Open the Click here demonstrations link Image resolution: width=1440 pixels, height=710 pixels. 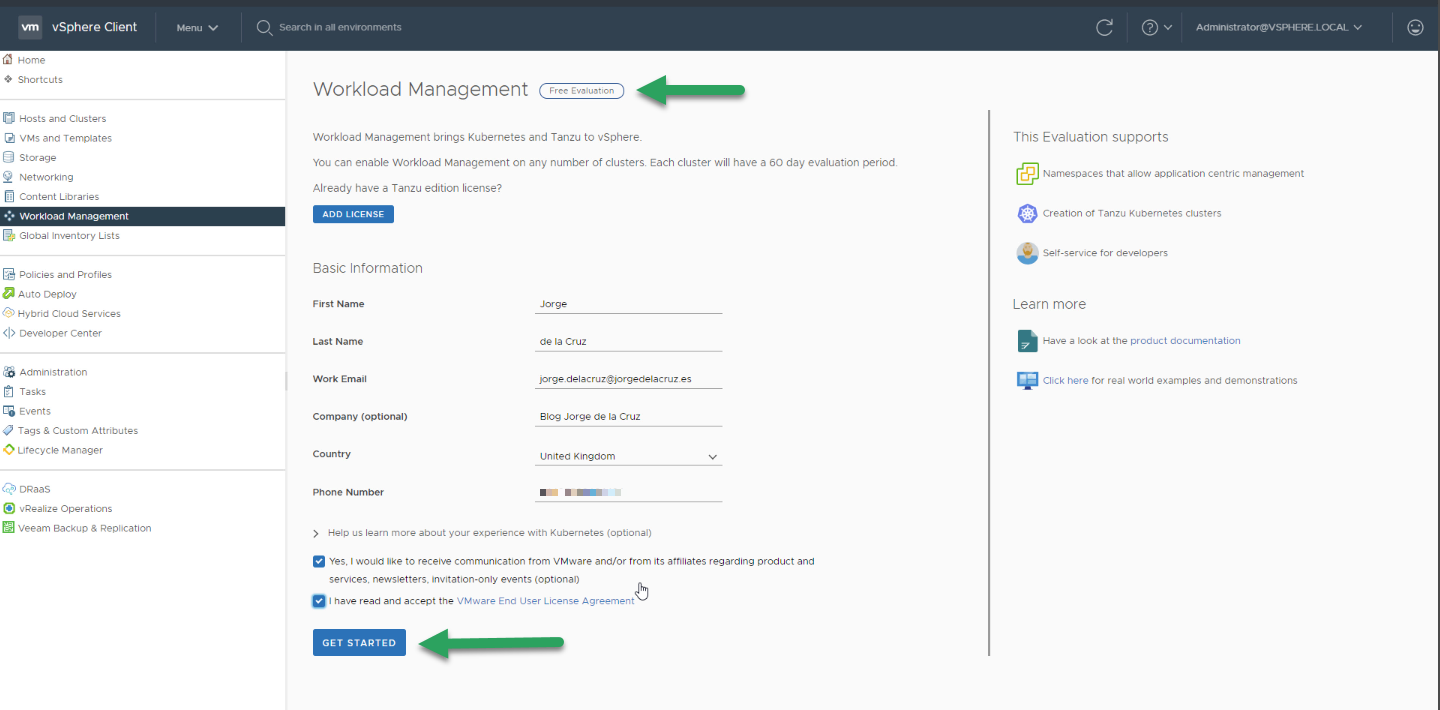(x=1065, y=381)
